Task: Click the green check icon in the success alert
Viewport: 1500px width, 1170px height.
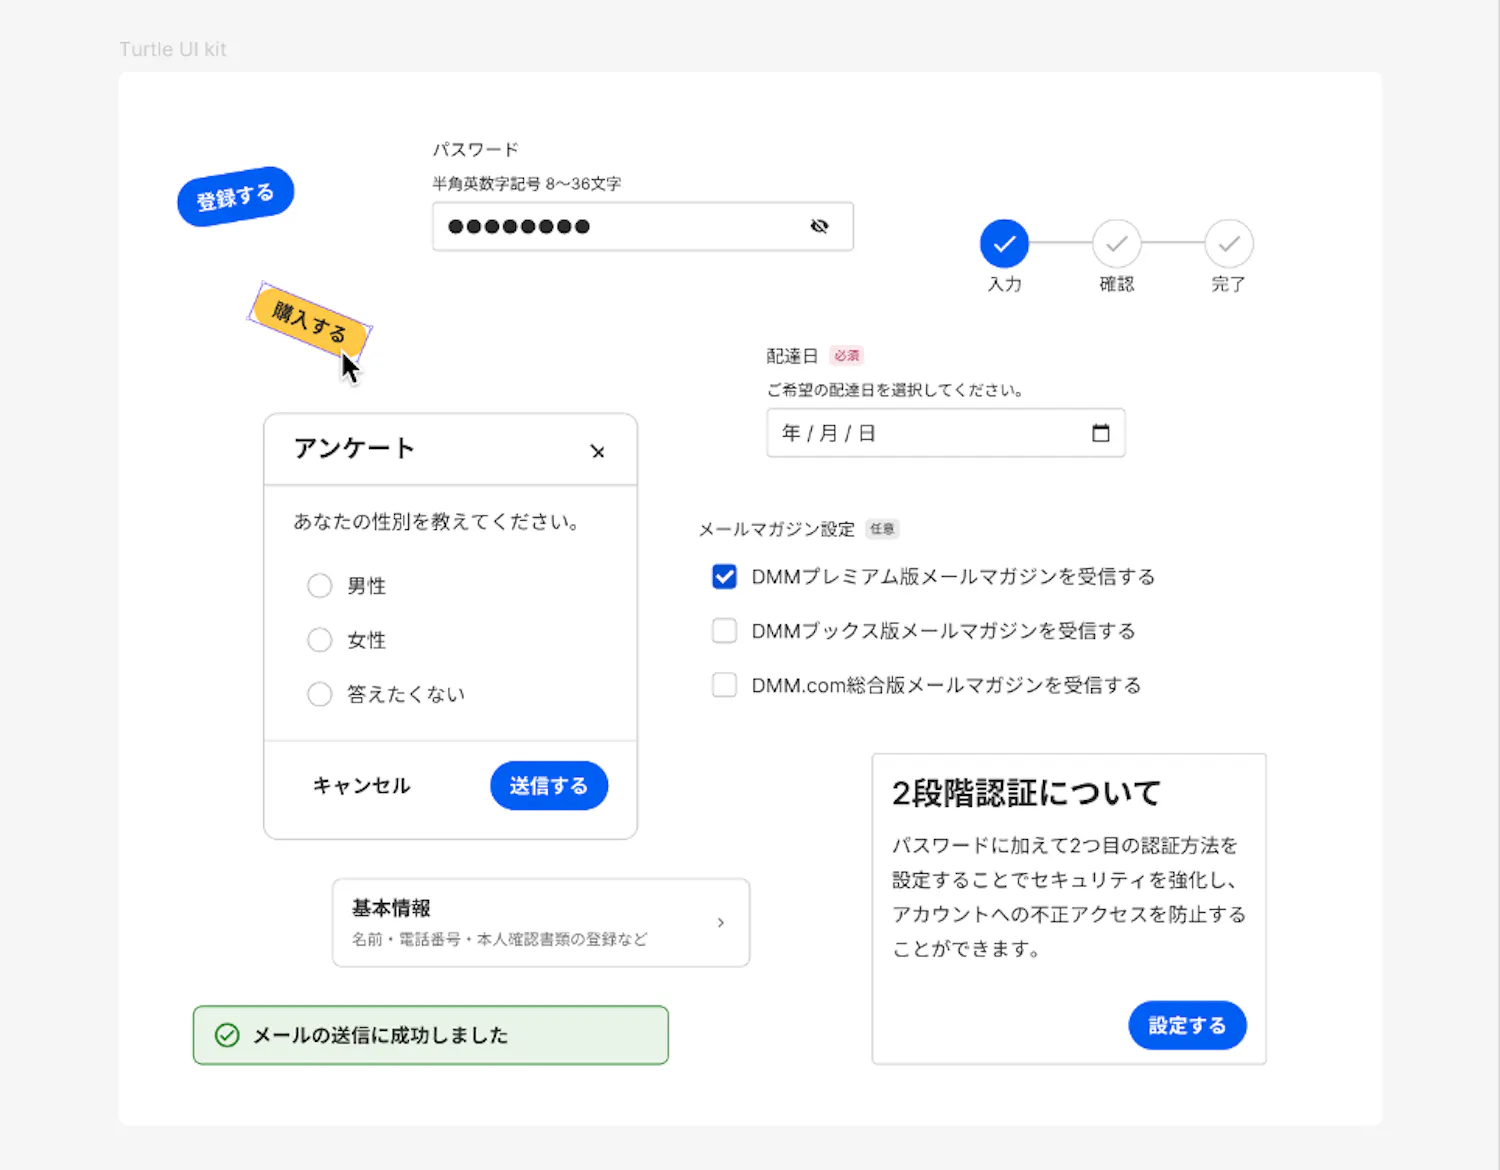Action: 227,1035
